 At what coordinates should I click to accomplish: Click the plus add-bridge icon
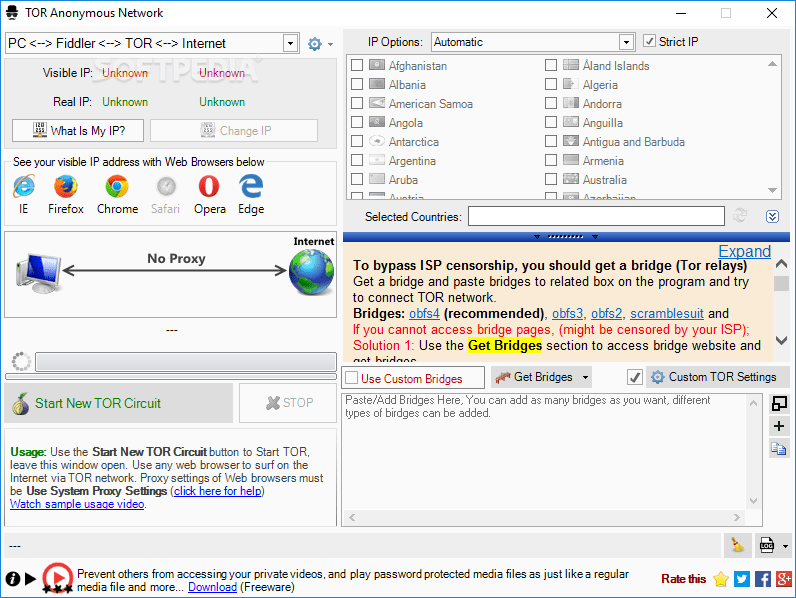[779, 426]
